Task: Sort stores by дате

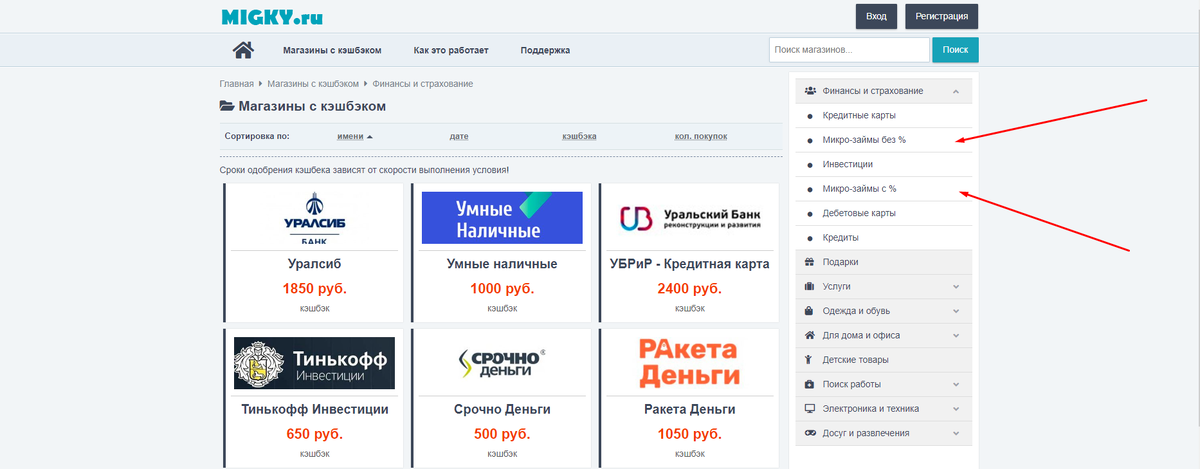Action: 459,136
